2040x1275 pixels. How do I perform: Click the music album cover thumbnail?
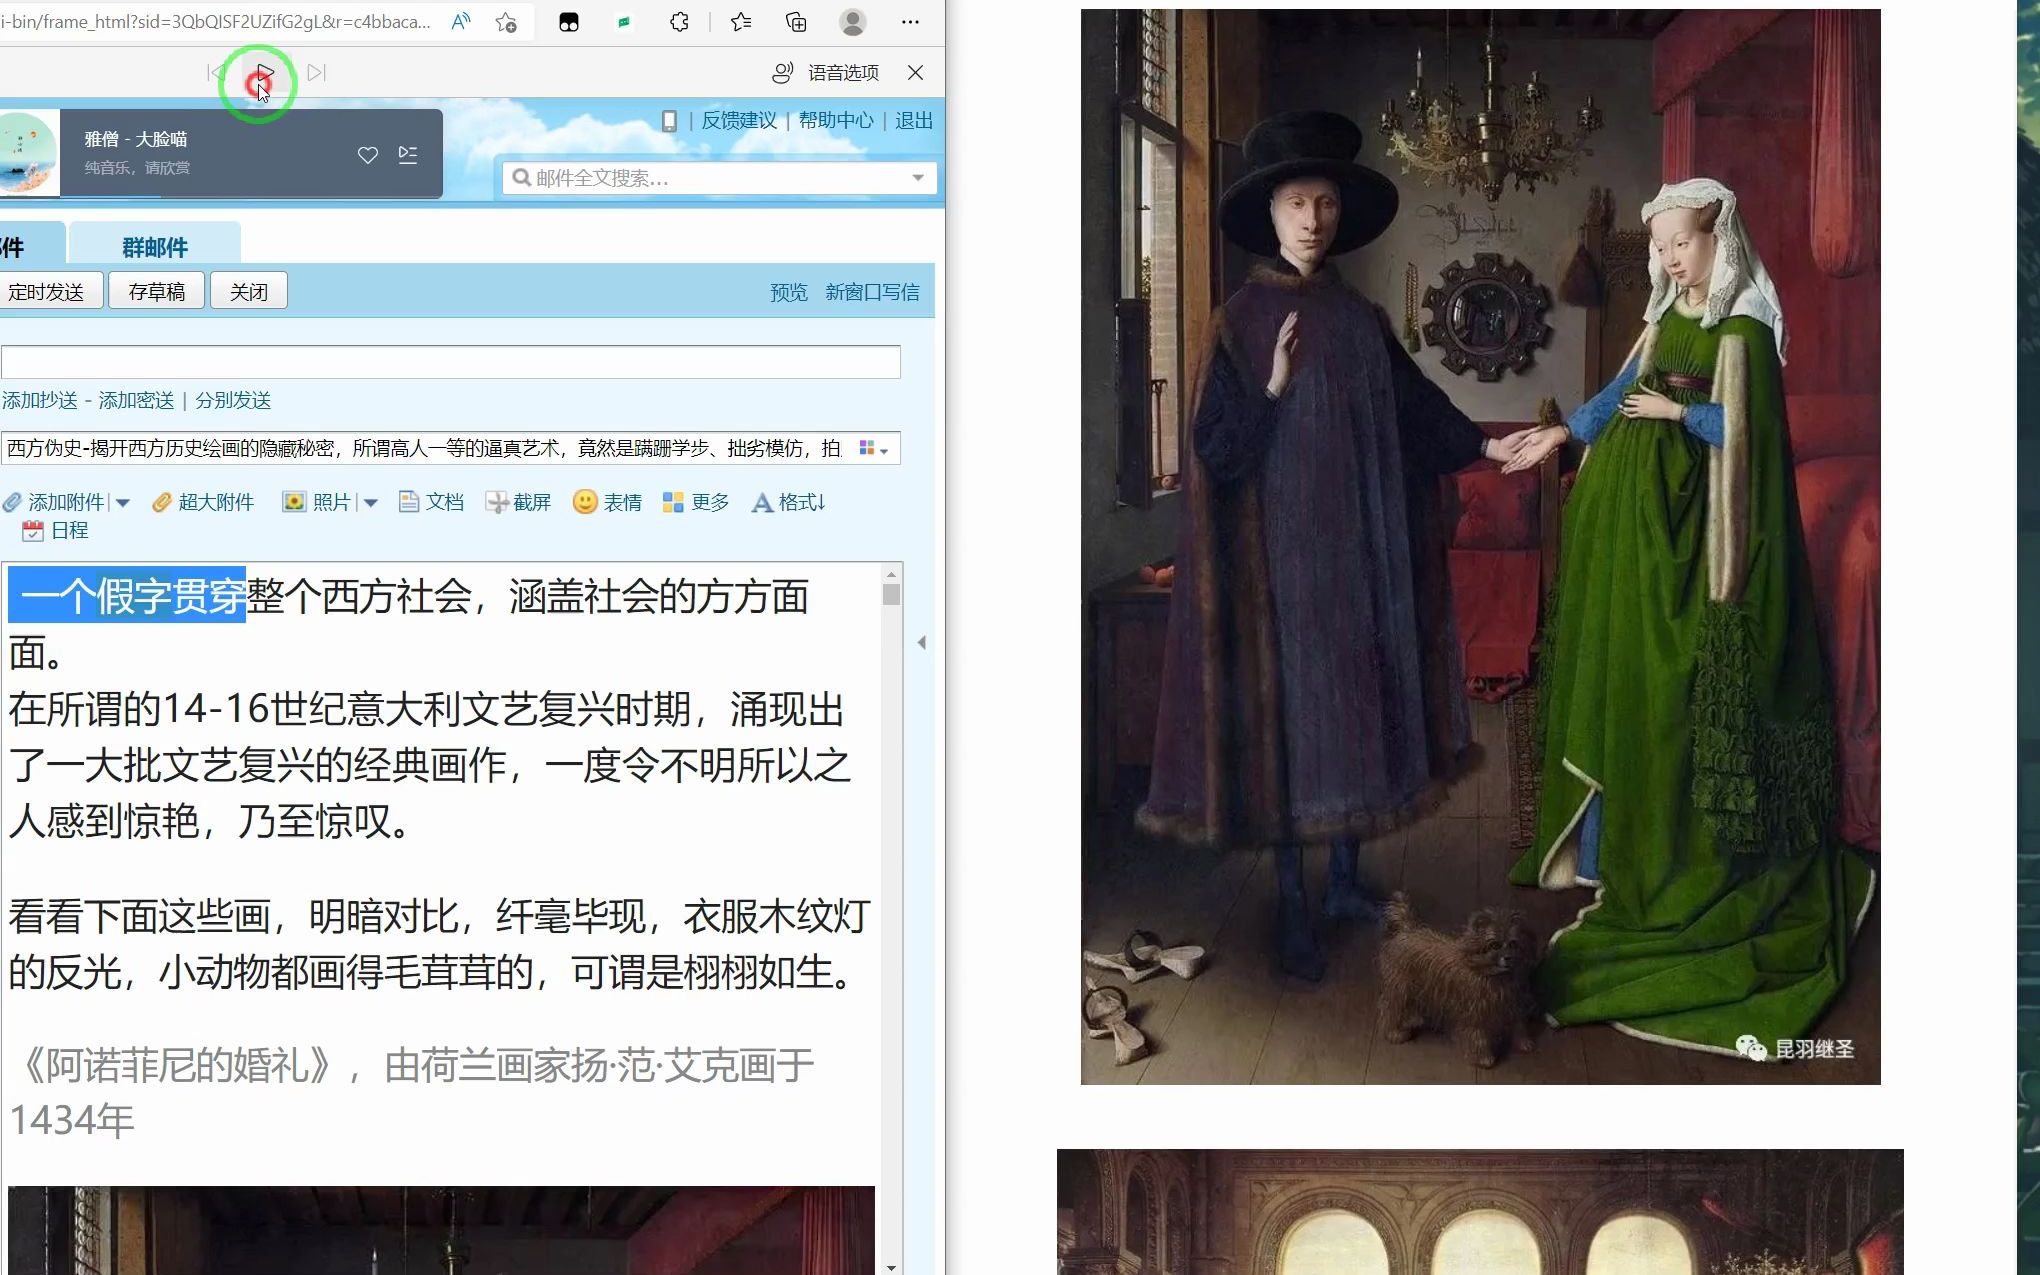tap(28, 153)
